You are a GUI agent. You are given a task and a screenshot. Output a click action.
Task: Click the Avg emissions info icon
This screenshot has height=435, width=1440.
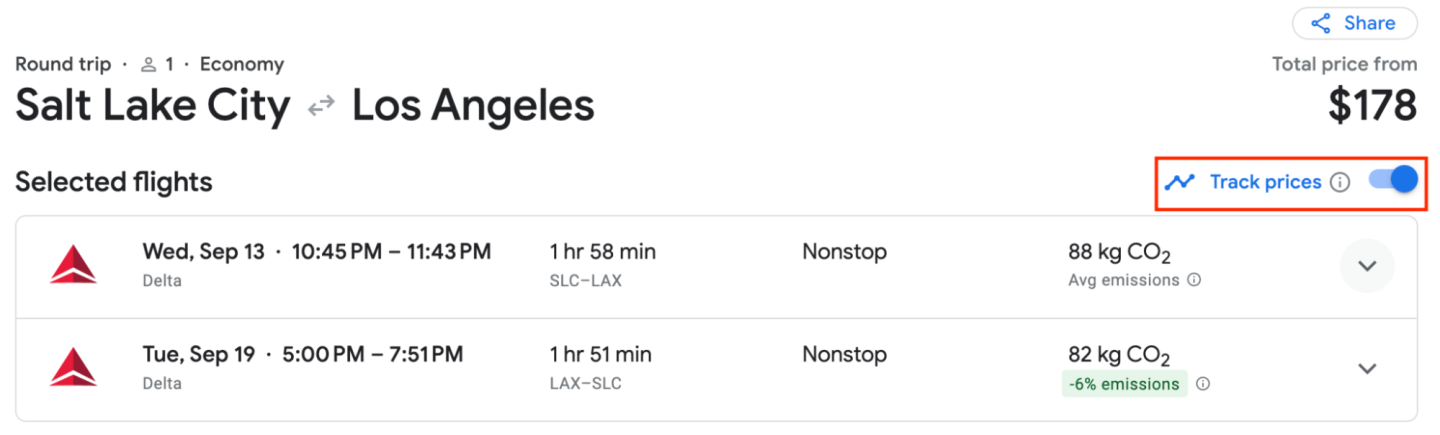coord(1194,280)
